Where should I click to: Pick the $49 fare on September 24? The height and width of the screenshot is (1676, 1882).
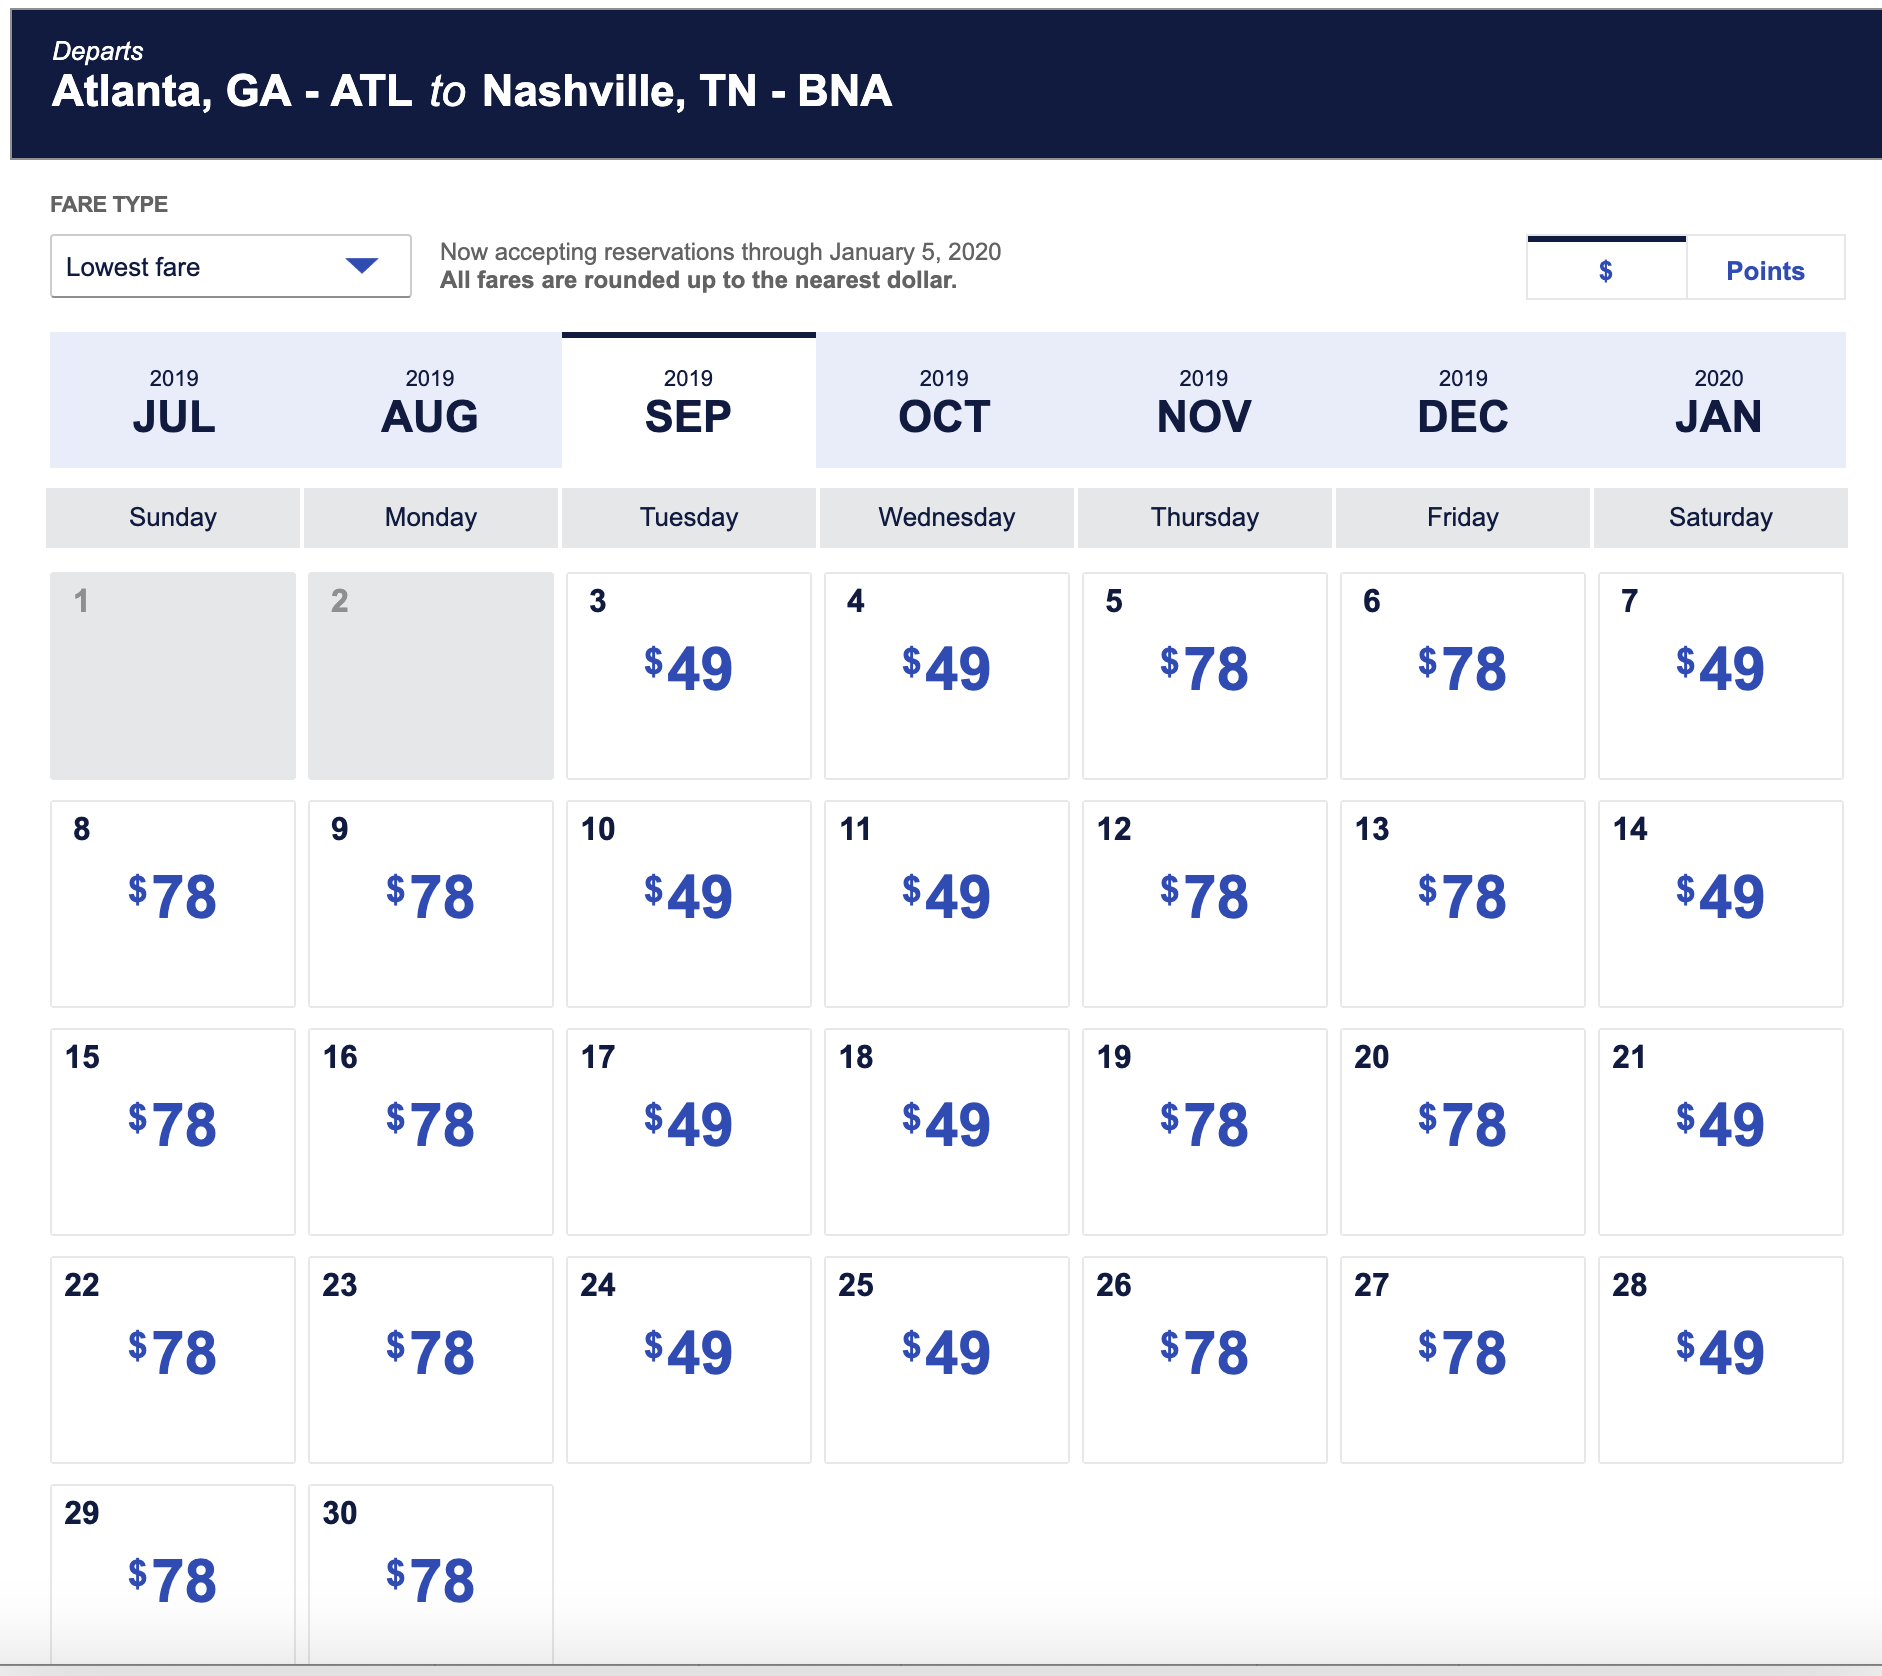[689, 1354]
